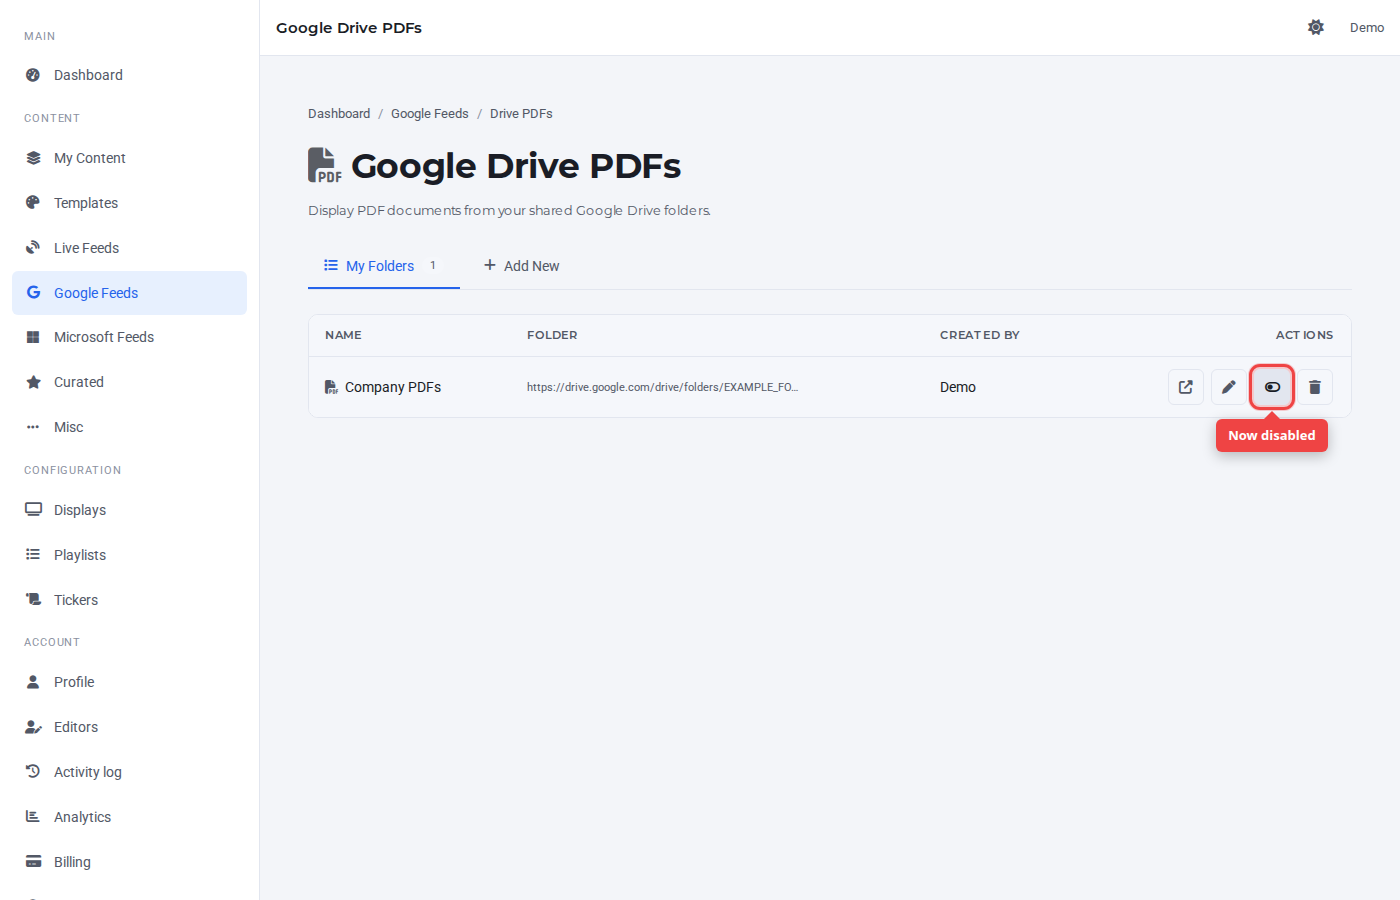Click the Activity log history icon
The width and height of the screenshot is (1400, 900).
[33, 772]
